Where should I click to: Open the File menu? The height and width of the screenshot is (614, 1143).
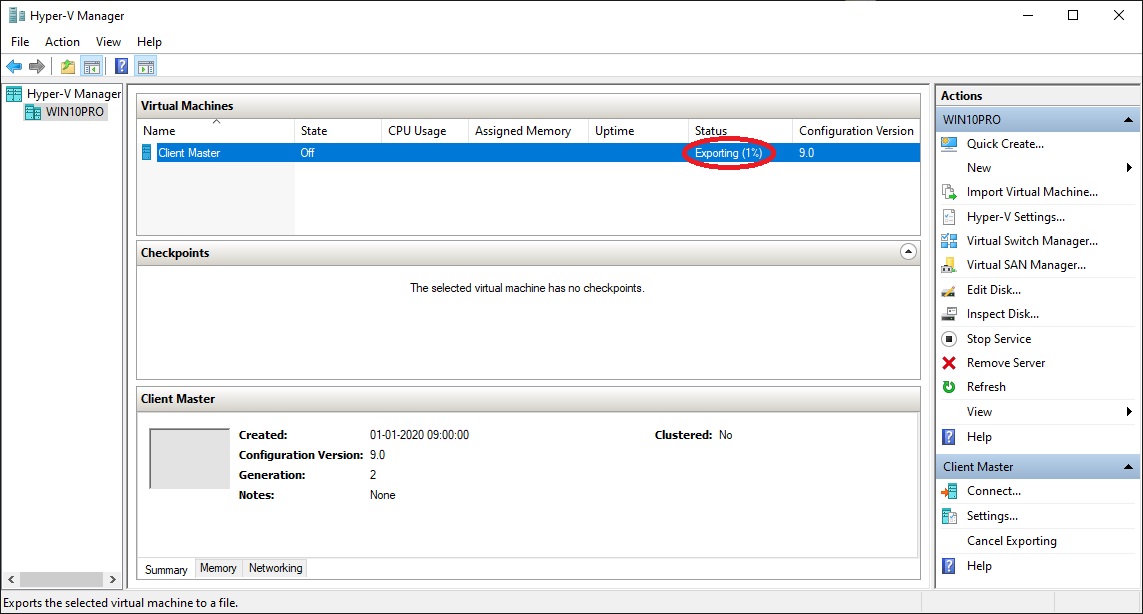(20, 42)
